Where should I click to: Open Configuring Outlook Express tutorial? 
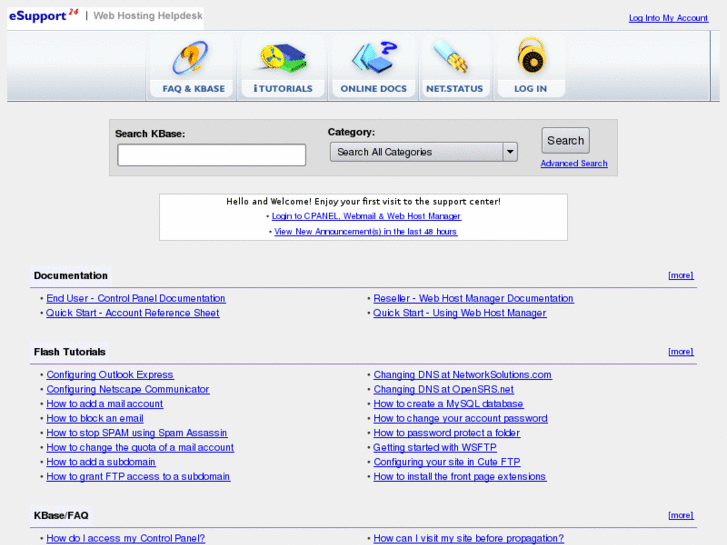click(110, 375)
